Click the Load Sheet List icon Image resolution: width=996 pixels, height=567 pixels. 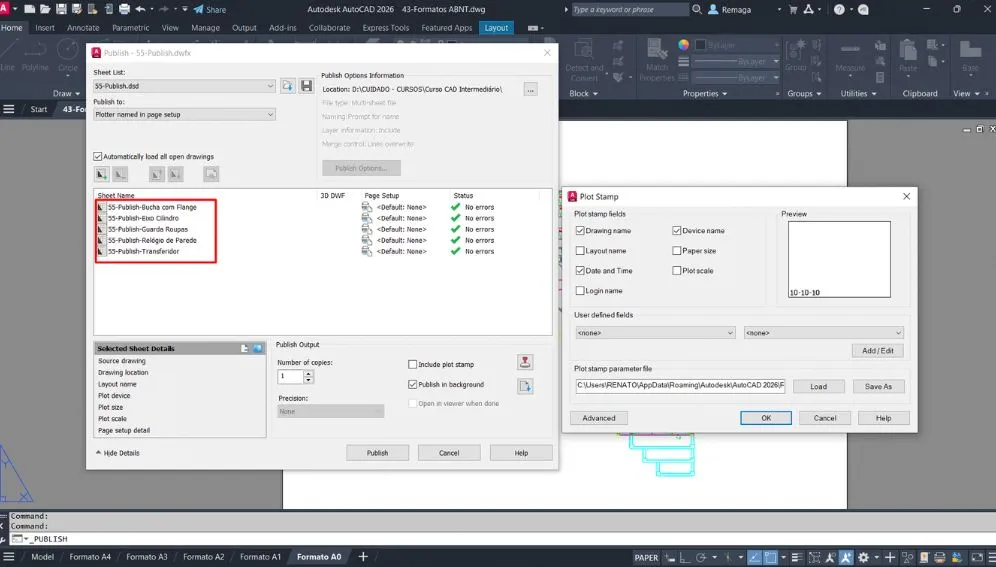(288, 87)
